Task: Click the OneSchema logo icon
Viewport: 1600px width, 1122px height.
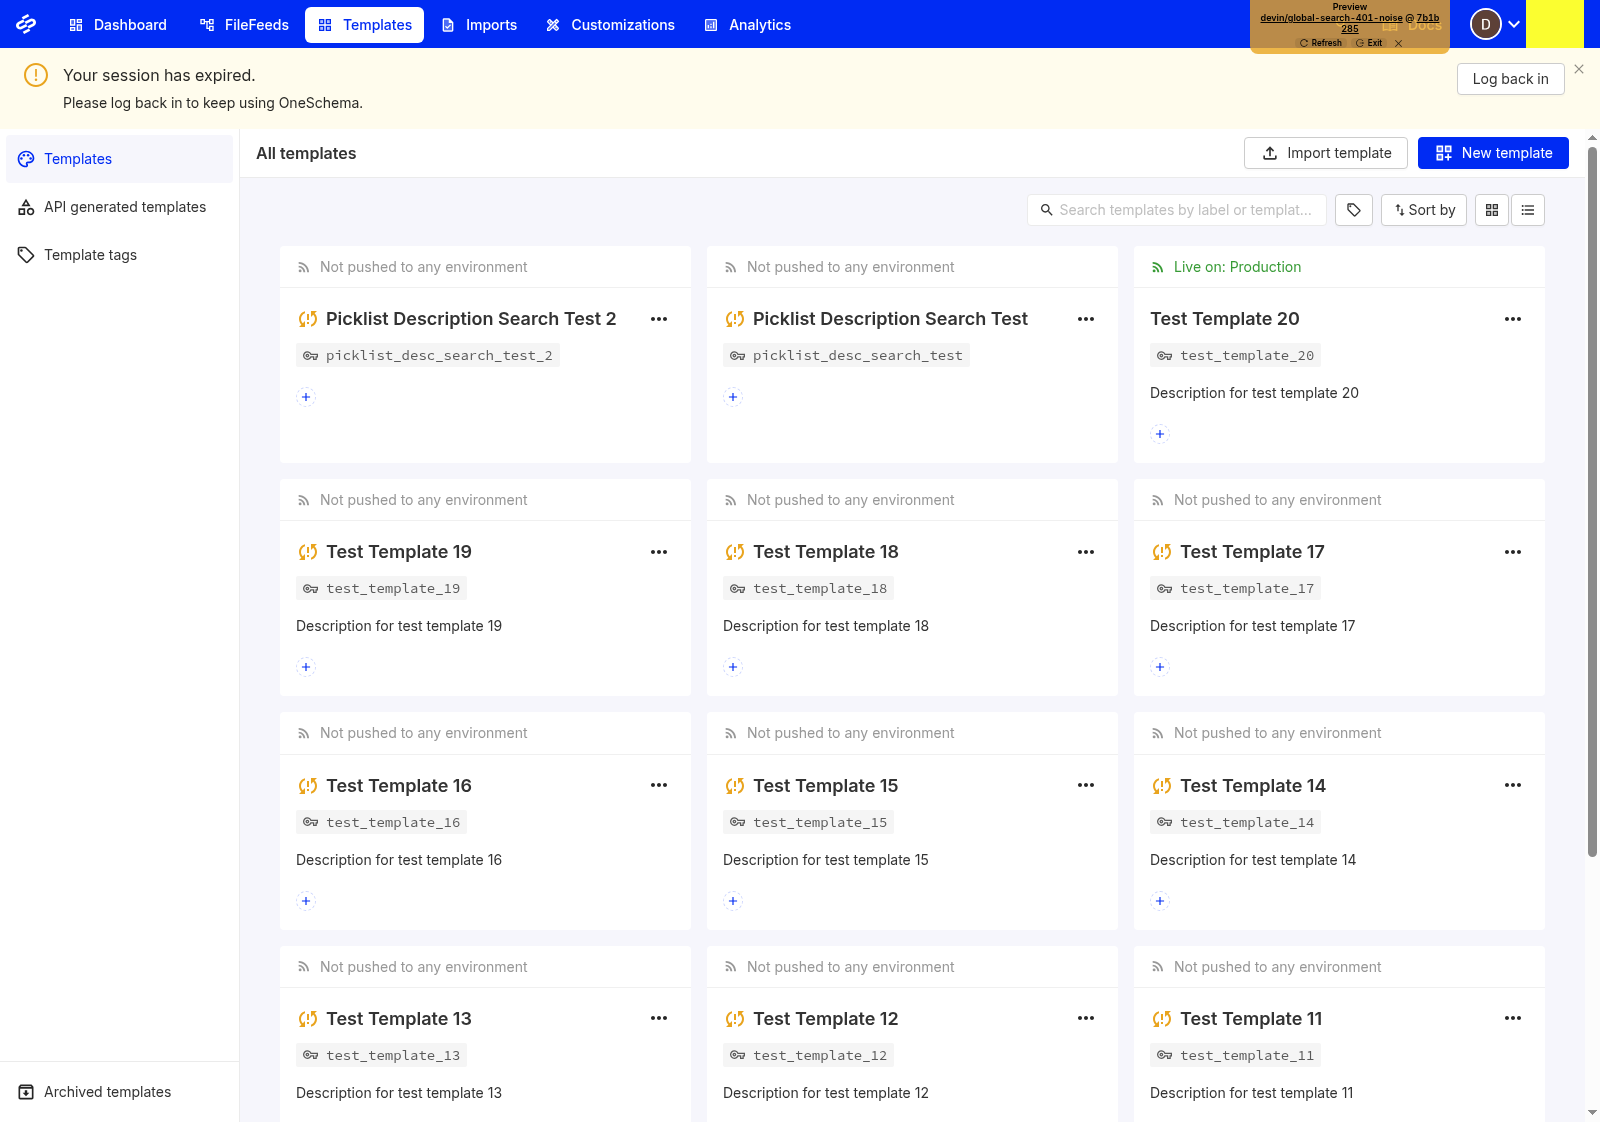Action: coord(26,24)
